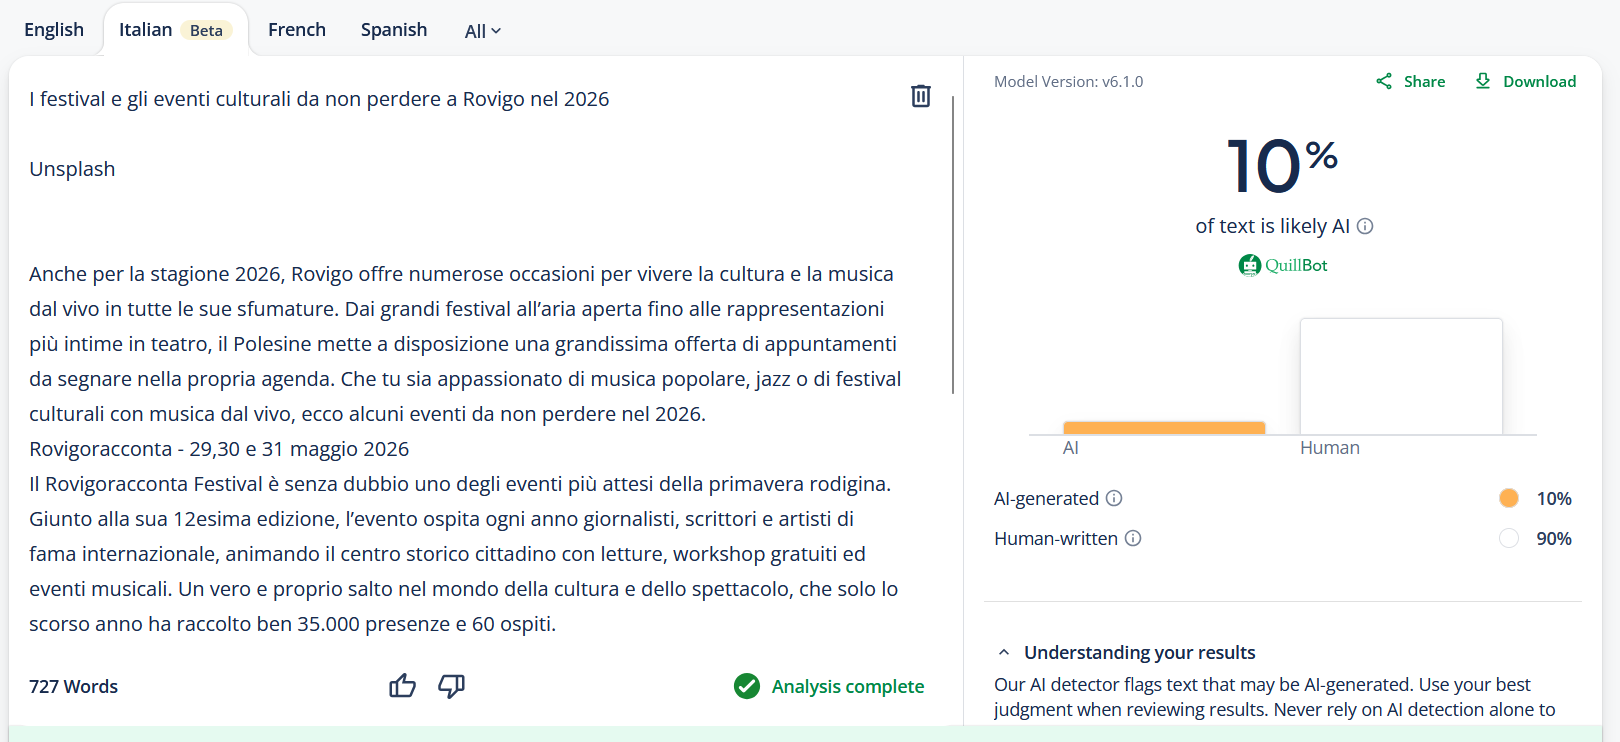Image resolution: width=1620 pixels, height=742 pixels.
Task: Switch to the English tab
Action: pyautogui.click(x=54, y=30)
